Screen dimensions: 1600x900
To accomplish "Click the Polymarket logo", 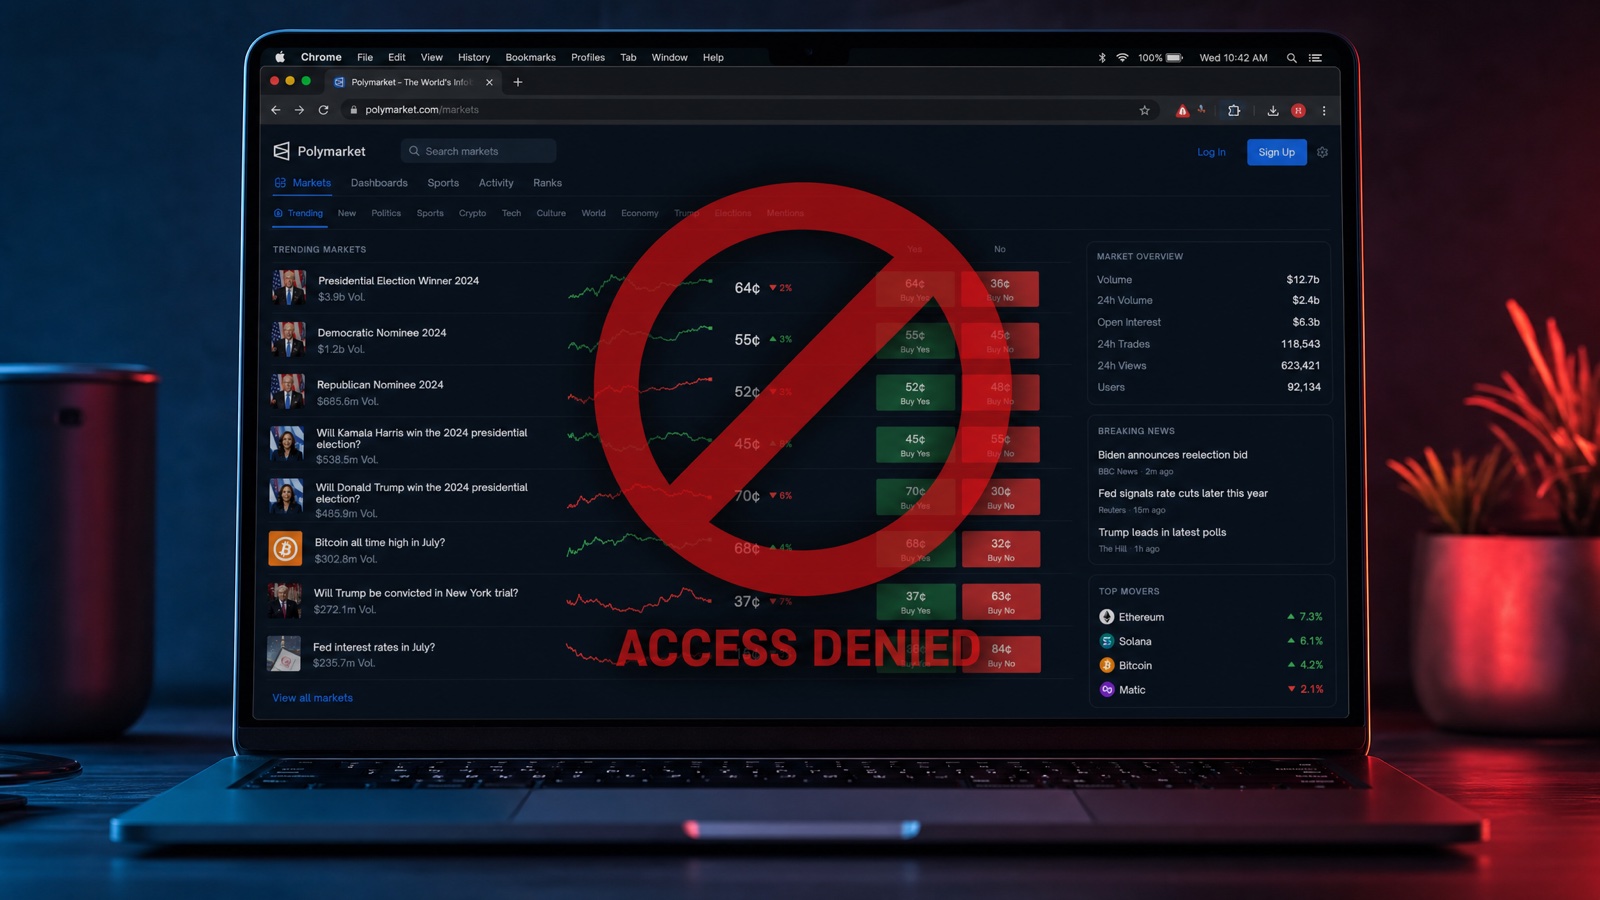I will pos(320,151).
